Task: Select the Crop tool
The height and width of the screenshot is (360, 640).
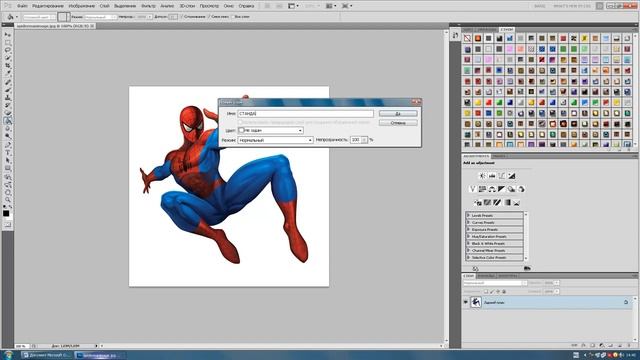Action: (x=8, y=65)
